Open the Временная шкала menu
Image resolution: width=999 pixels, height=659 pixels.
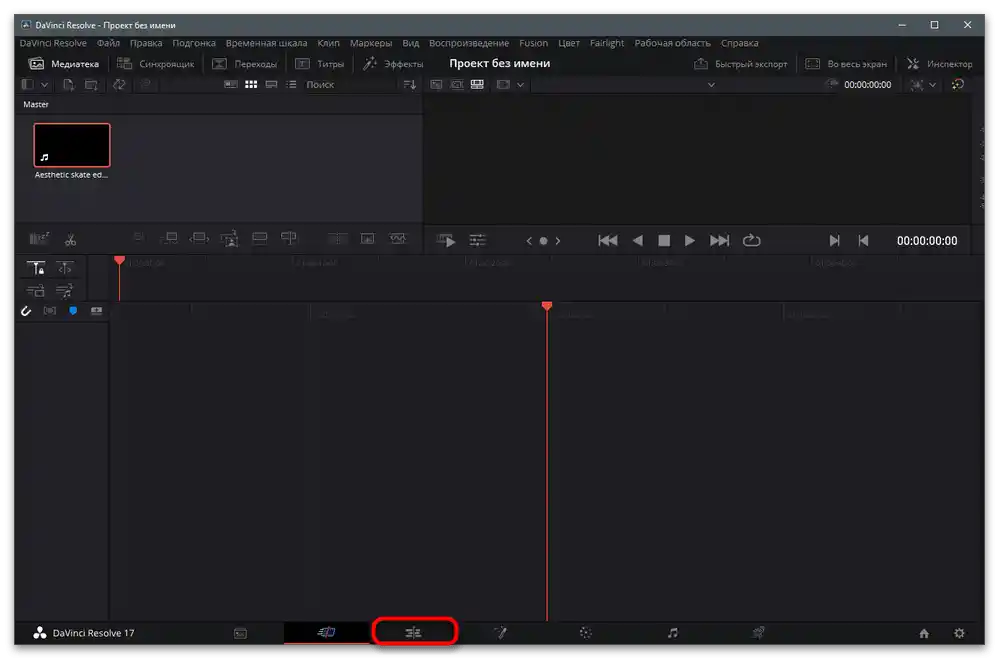pyautogui.click(x=266, y=43)
